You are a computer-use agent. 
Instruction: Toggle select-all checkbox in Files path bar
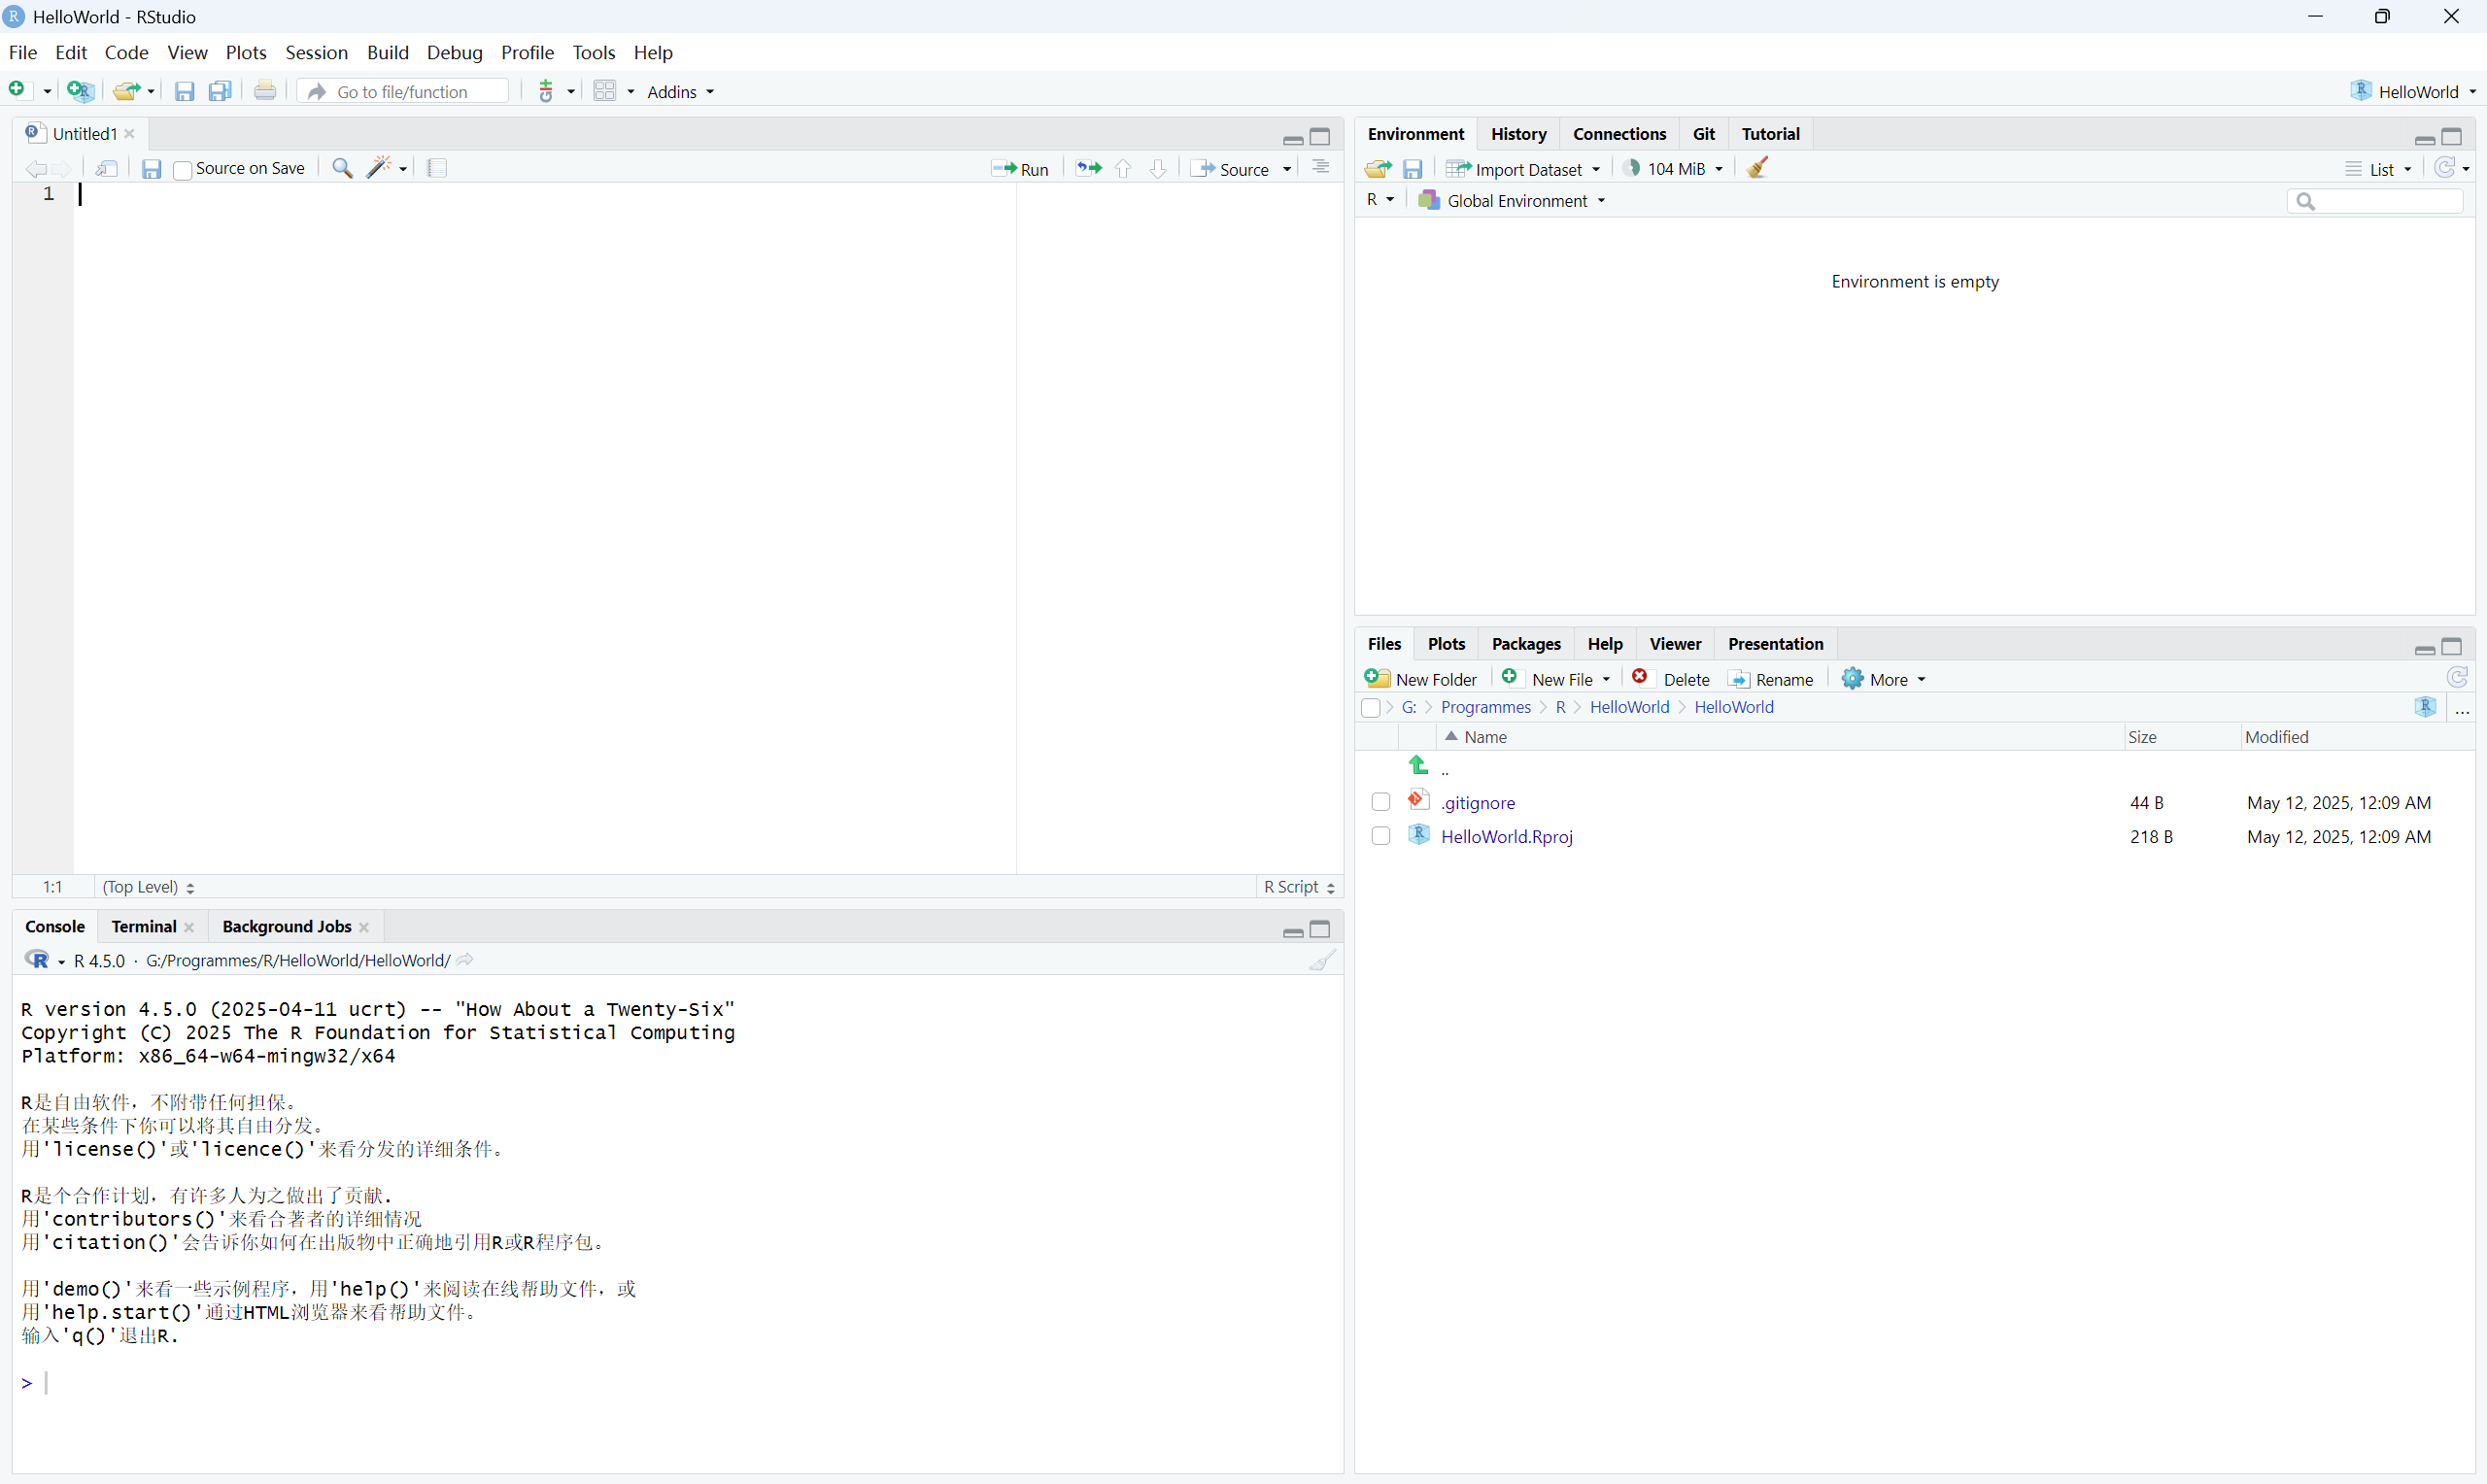[x=1371, y=708]
